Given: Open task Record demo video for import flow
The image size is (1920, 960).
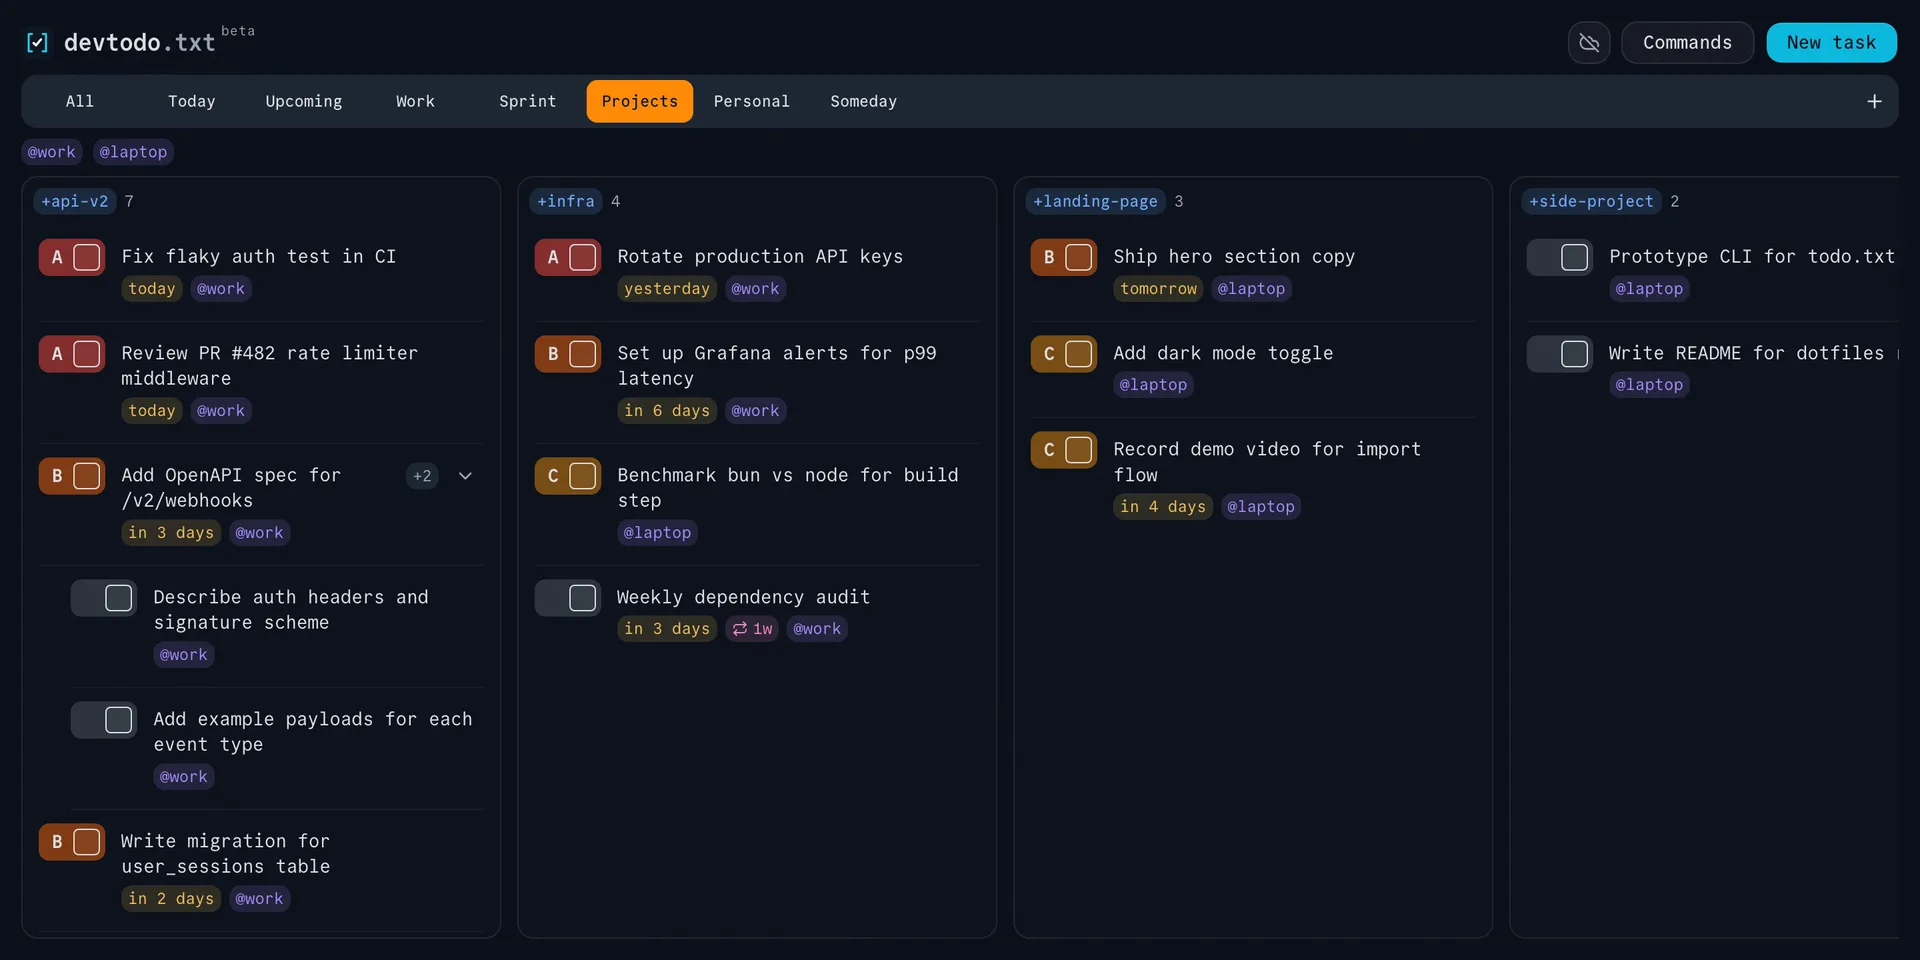Looking at the screenshot, I should (1267, 462).
